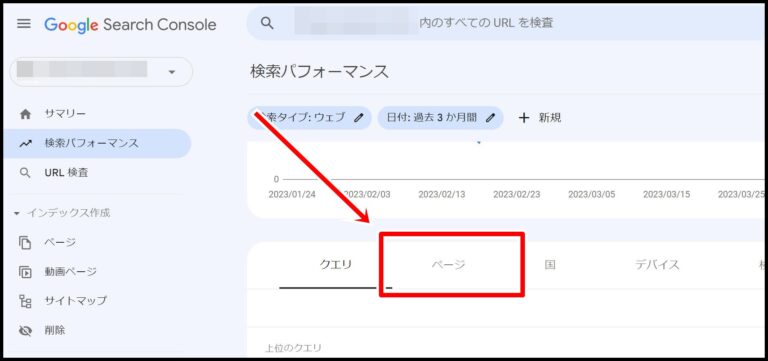The height and width of the screenshot is (361, 768).
Task: Add a 新規 filter
Action: click(540, 118)
